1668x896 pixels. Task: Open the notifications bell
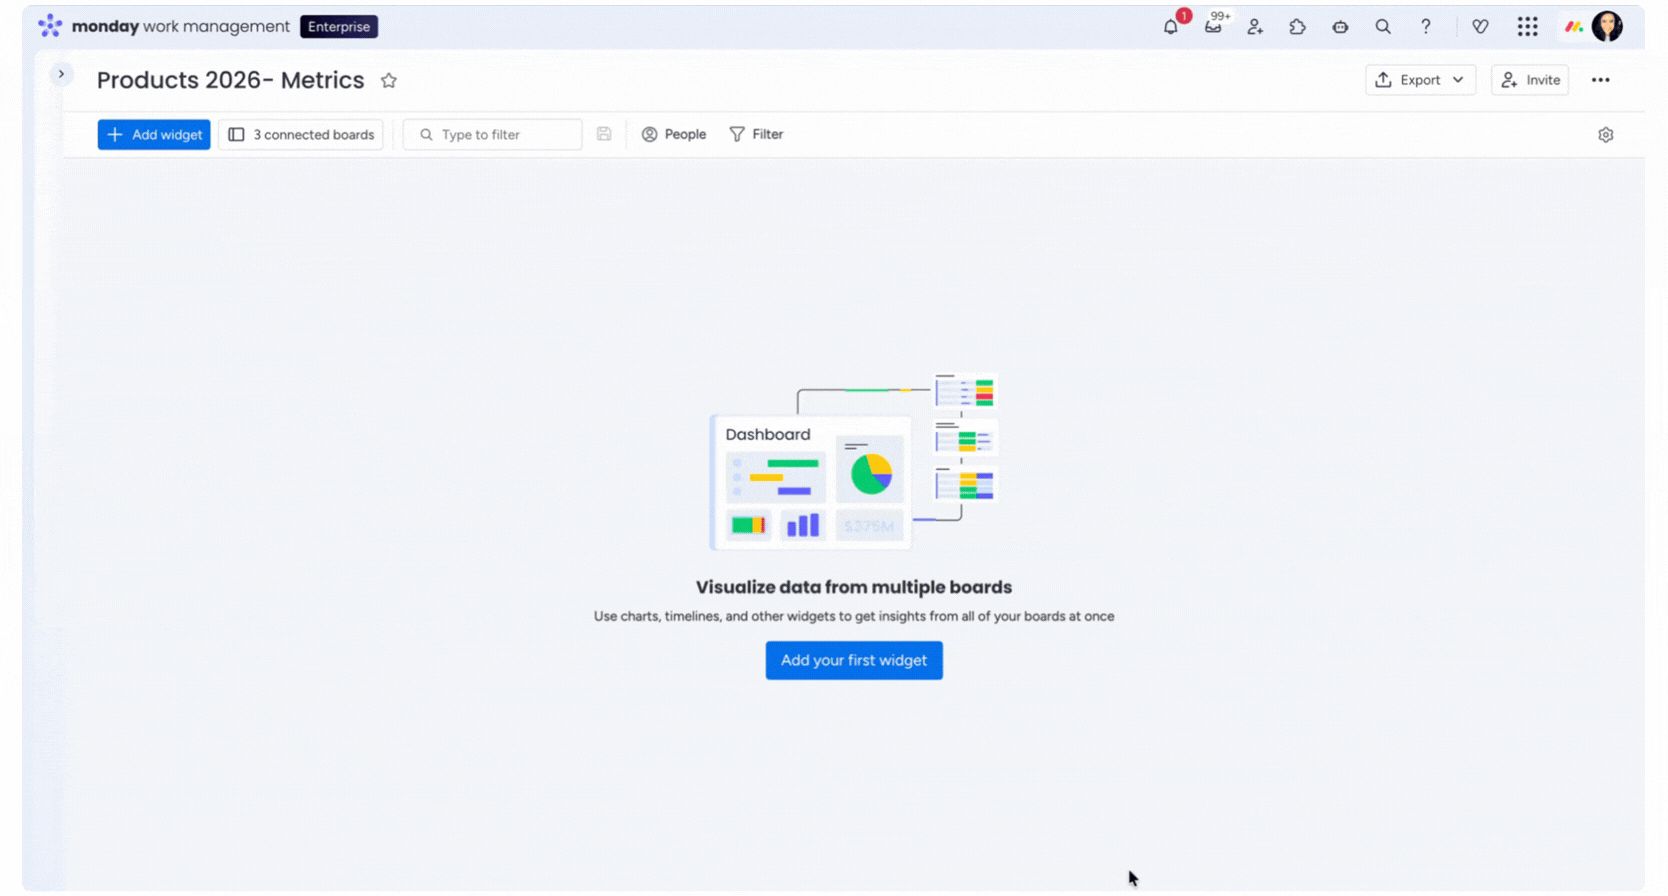click(1170, 27)
